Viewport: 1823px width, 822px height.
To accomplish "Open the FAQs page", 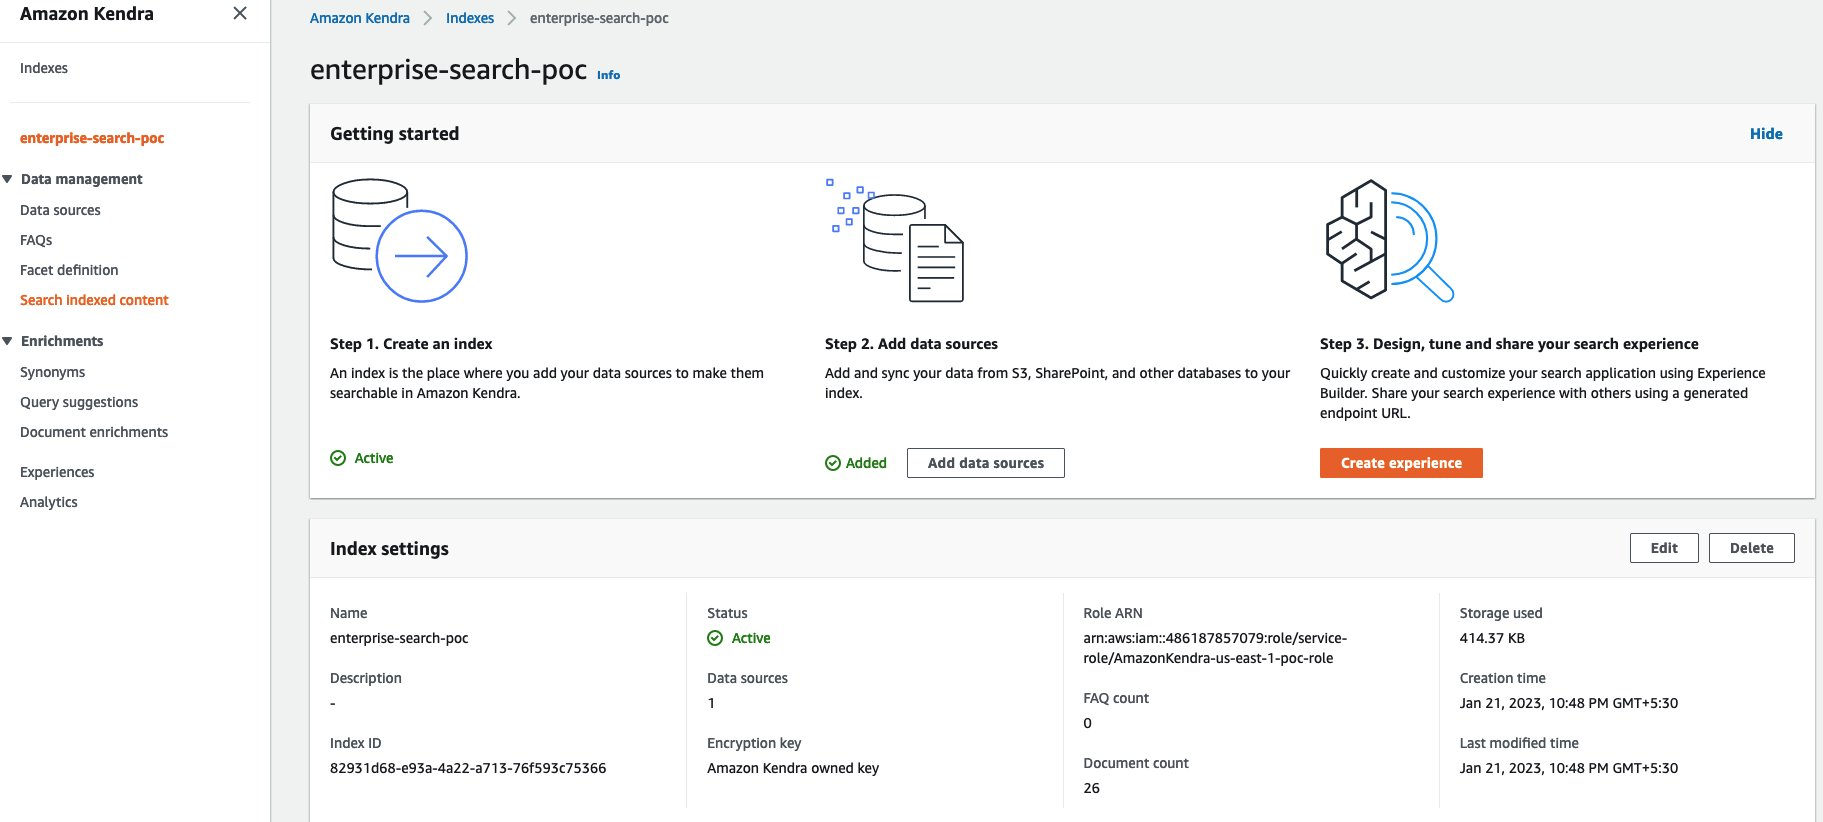I will pyautogui.click(x=36, y=240).
